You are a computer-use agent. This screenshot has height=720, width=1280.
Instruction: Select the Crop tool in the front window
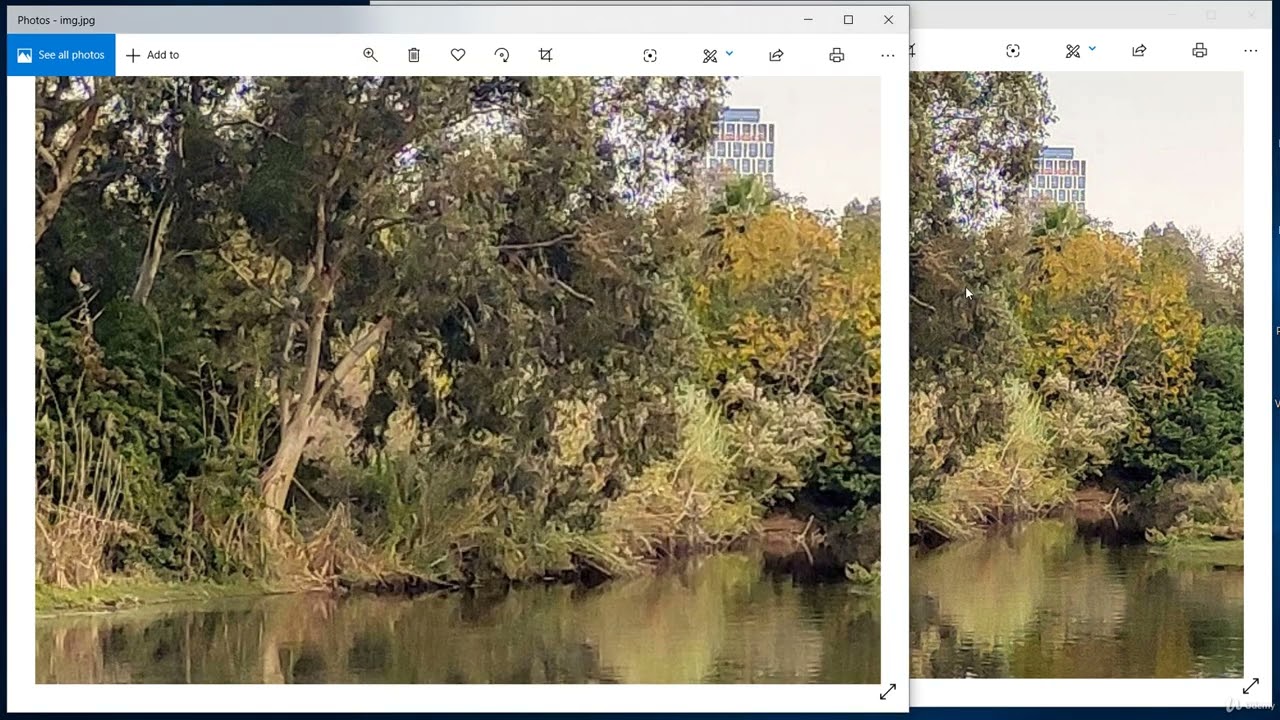coord(546,55)
